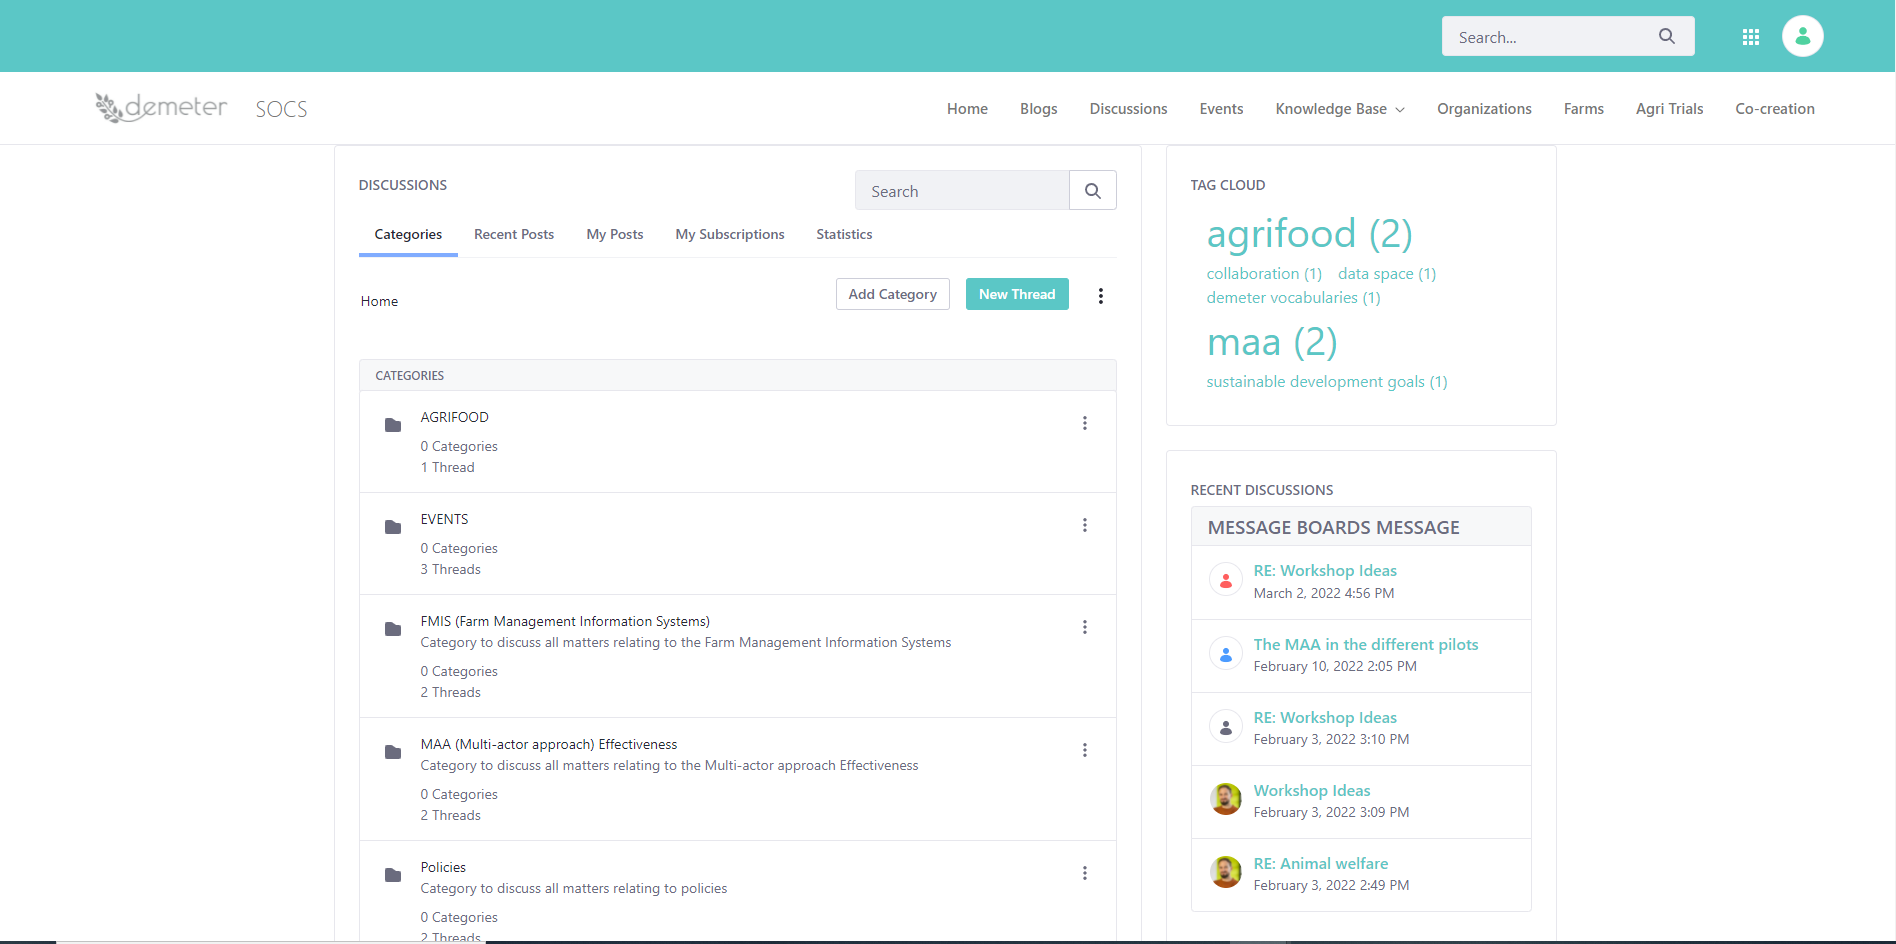Click the discussions search magnifier button
The height and width of the screenshot is (944, 1896).
pyautogui.click(x=1093, y=191)
